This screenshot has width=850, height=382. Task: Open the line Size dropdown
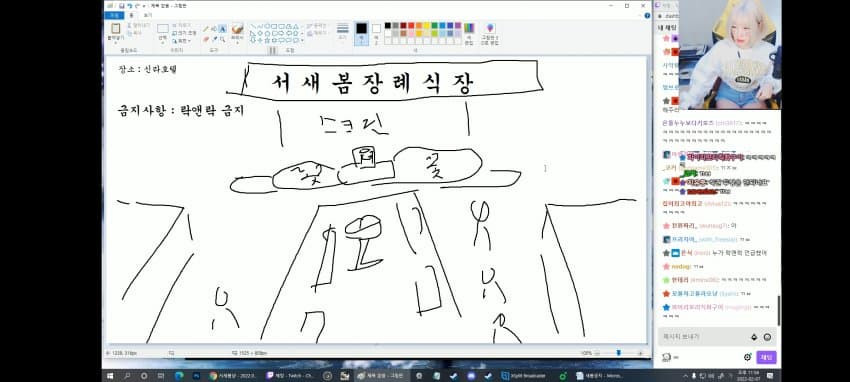tap(343, 32)
